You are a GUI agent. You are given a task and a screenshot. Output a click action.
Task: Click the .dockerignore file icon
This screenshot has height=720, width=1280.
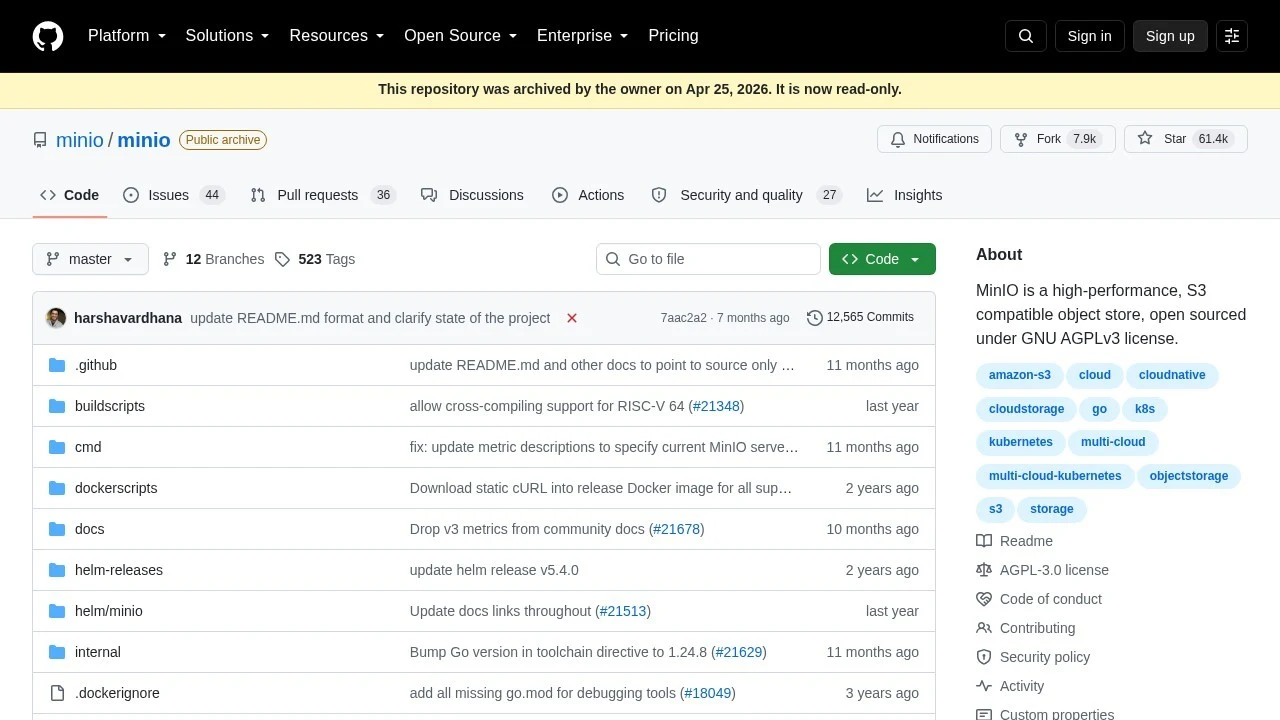click(x=57, y=693)
